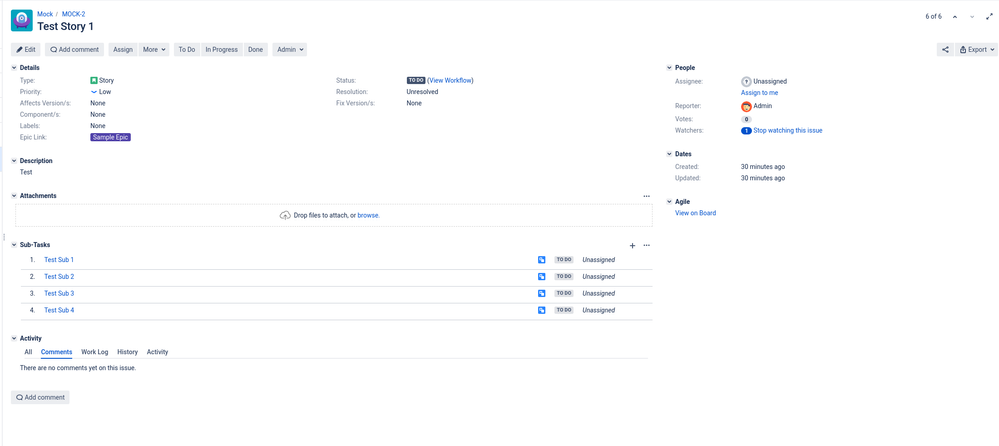Switch to the All activity tab
This screenshot has height=446, width=999.
(x=28, y=352)
